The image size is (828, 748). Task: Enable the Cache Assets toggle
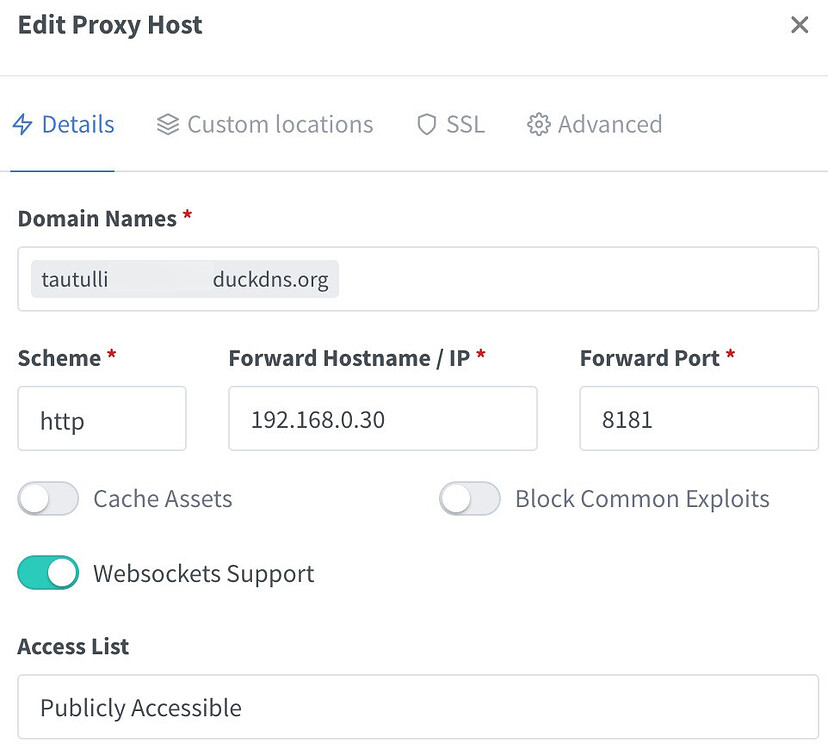pyautogui.click(x=48, y=498)
